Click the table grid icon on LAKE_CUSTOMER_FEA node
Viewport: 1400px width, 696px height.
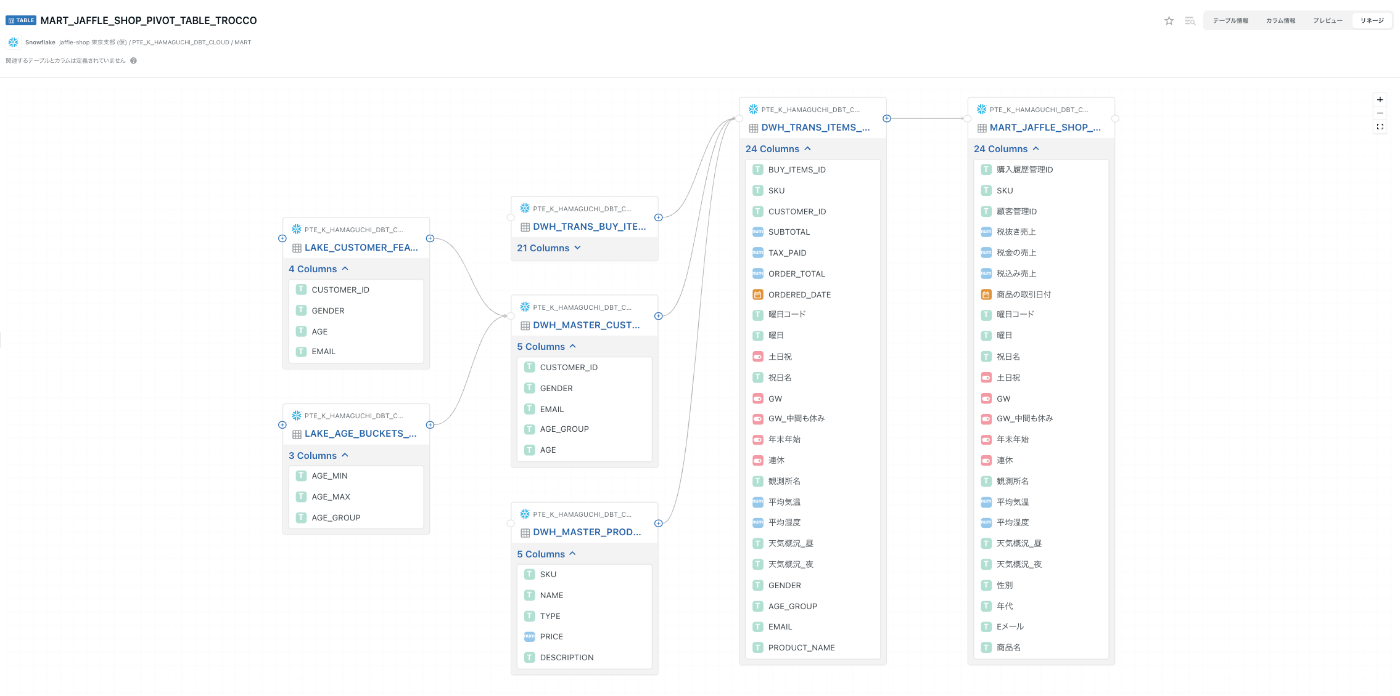297,248
